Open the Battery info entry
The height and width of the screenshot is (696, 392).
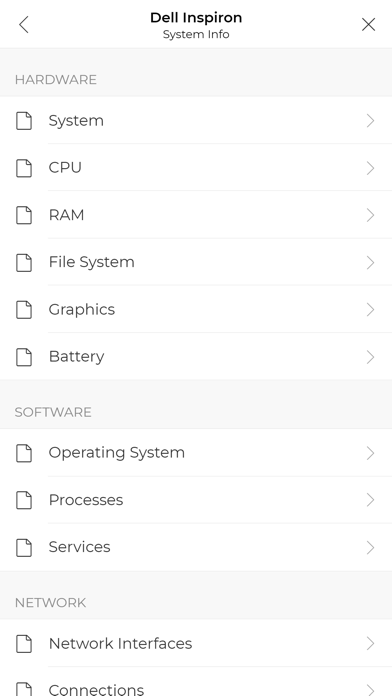196,356
